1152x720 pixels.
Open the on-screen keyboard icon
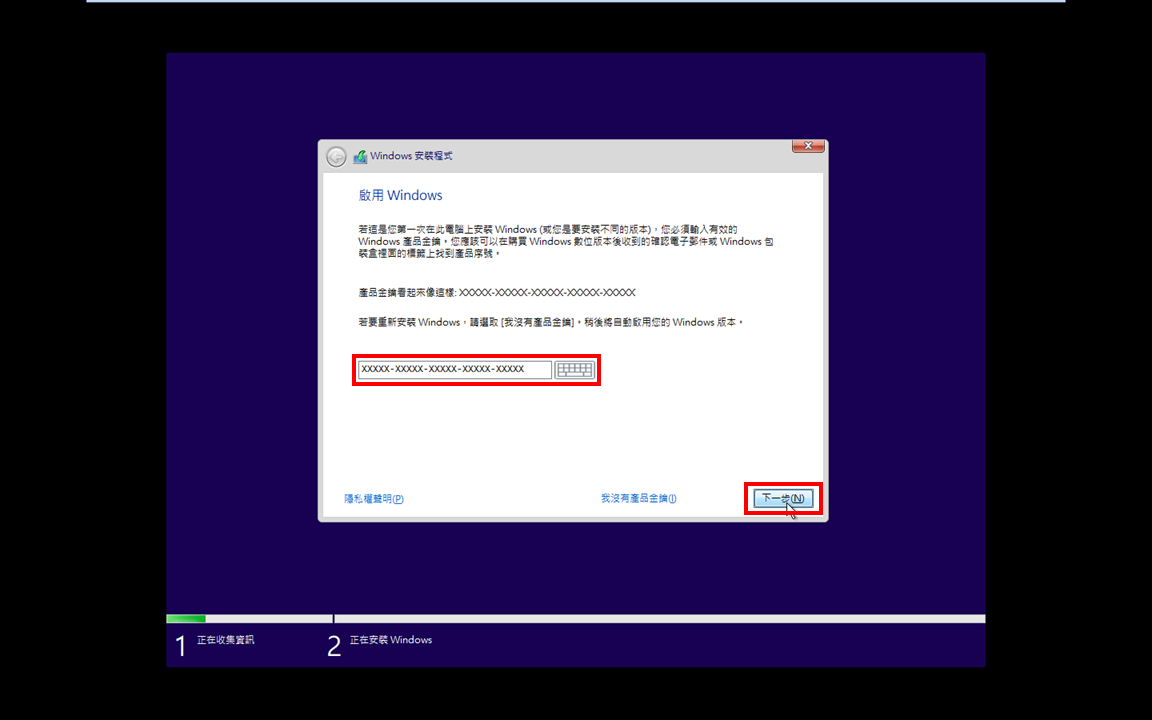coord(575,370)
